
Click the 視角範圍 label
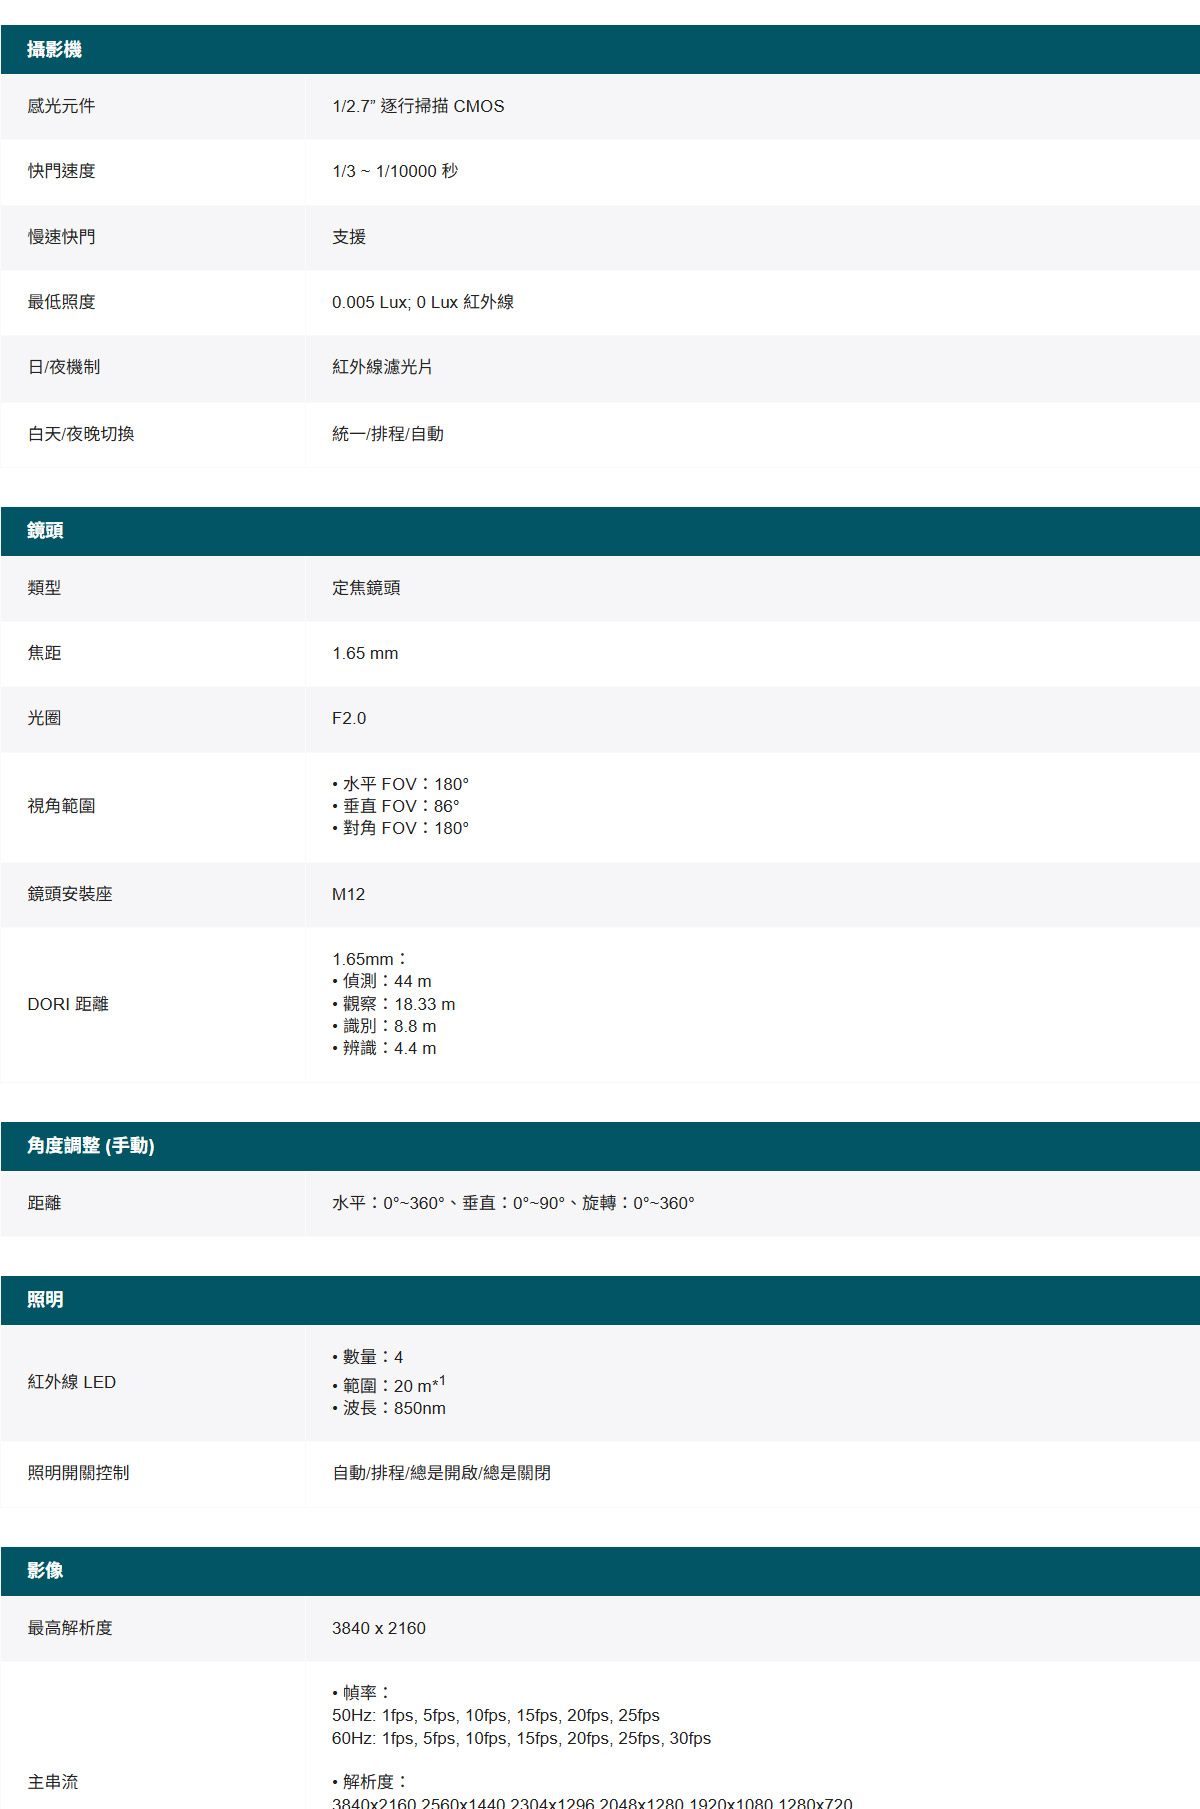(x=61, y=806)
